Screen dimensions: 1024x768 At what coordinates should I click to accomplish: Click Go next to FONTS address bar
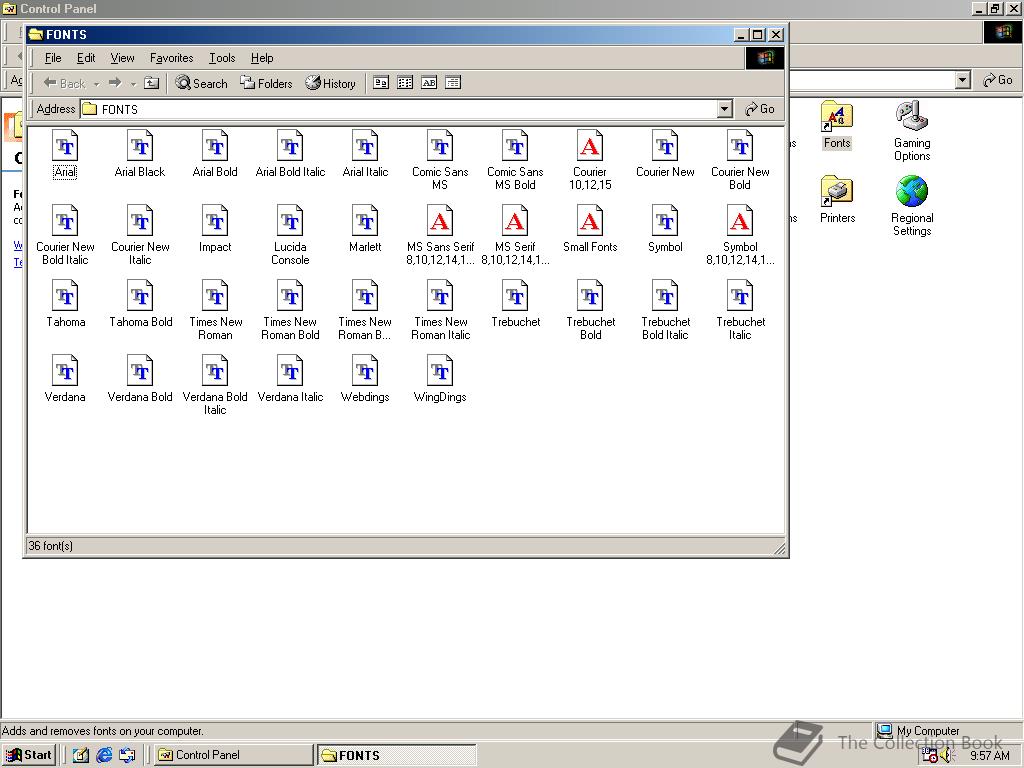[760, 109]
